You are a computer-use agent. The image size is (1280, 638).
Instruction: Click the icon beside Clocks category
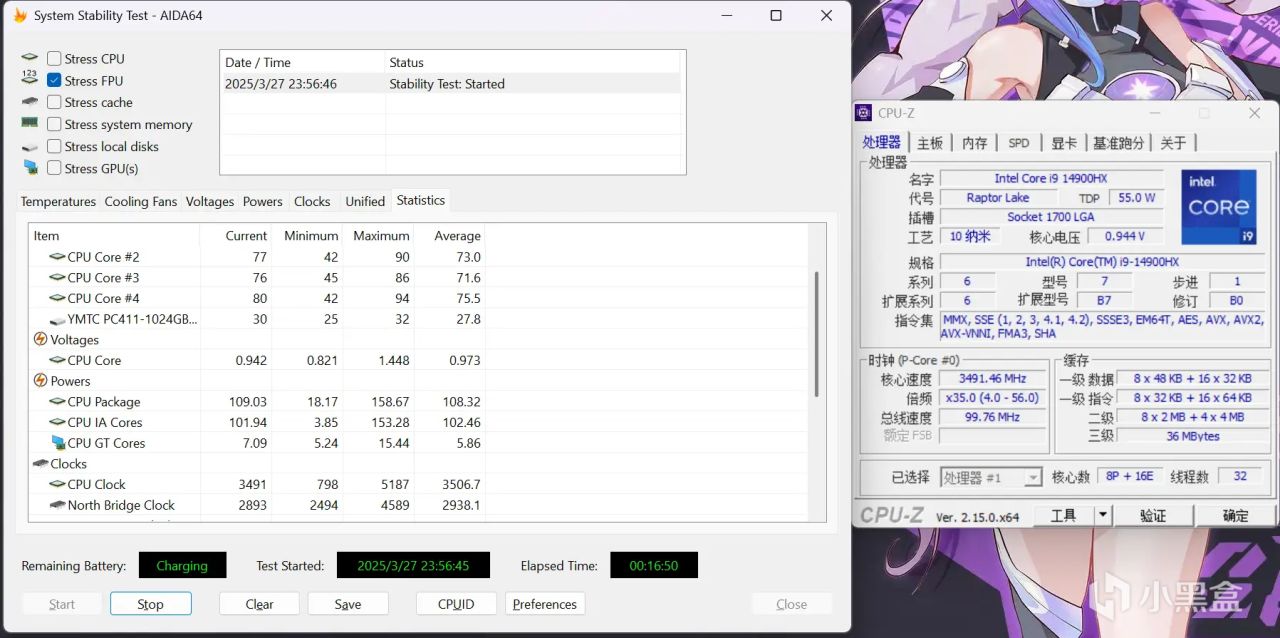pos(40,464)
